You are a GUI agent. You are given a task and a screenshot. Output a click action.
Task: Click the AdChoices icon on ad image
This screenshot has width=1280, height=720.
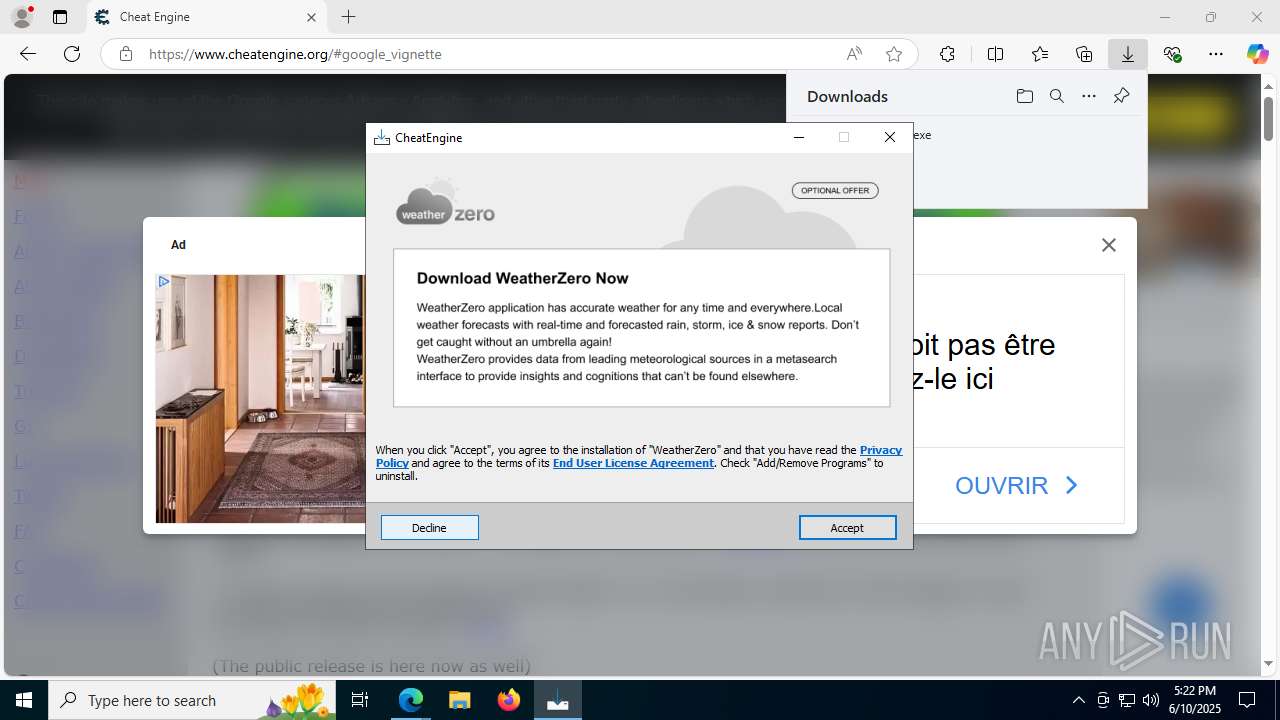164,282
